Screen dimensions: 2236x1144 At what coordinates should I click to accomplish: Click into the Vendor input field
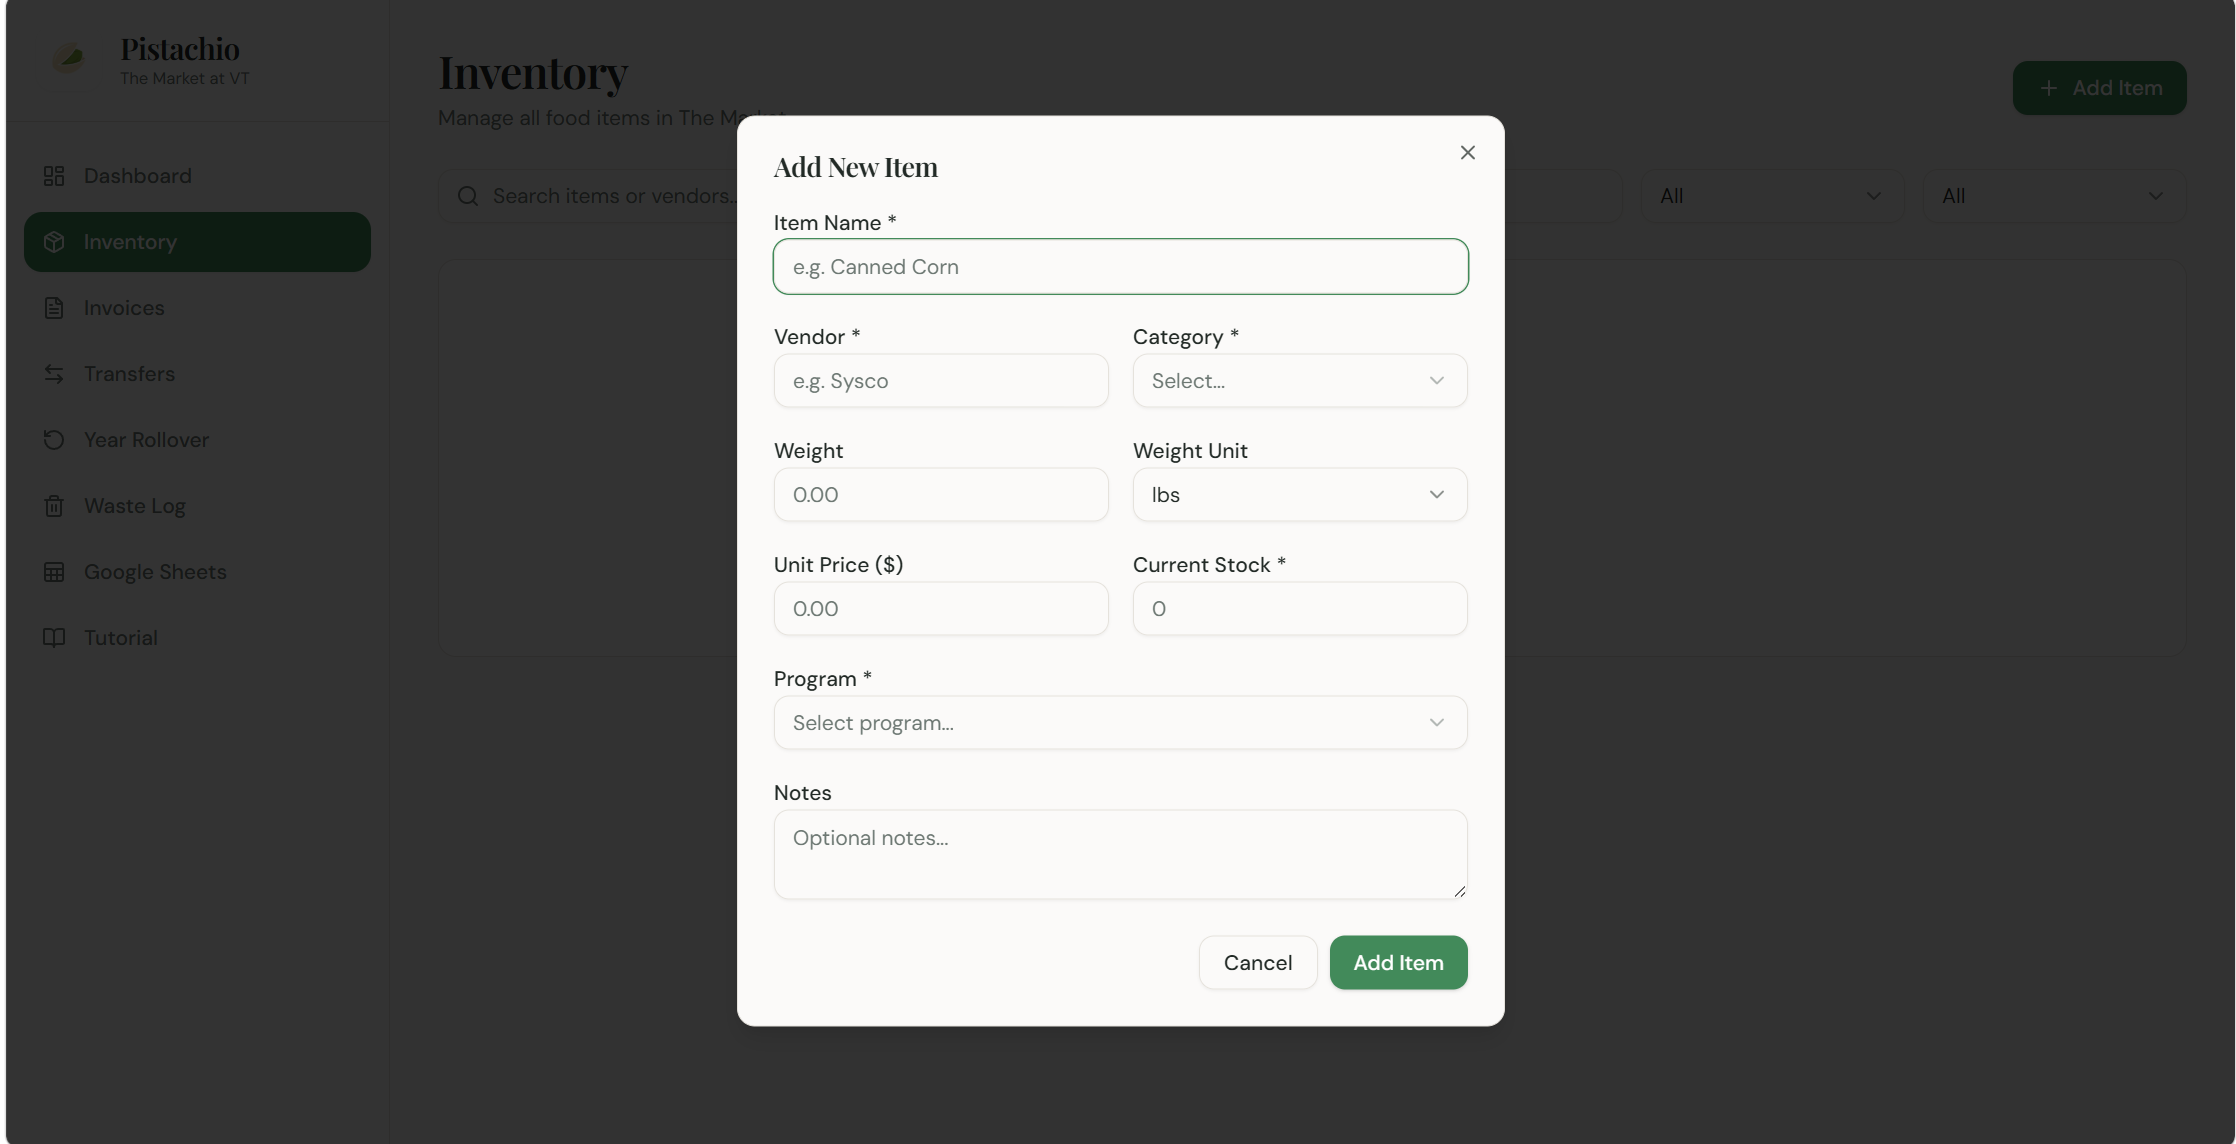pos(940,381)
